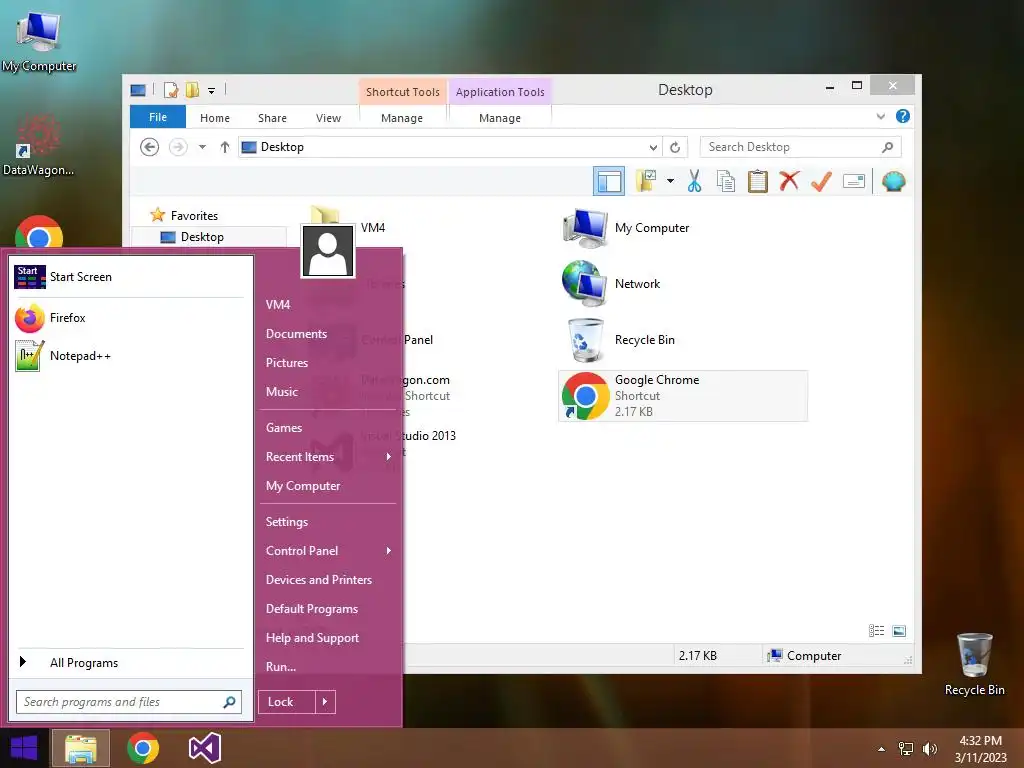1024x768 pixels.
Task: Open Settings from start menu
Action: (x=287, y=522)
